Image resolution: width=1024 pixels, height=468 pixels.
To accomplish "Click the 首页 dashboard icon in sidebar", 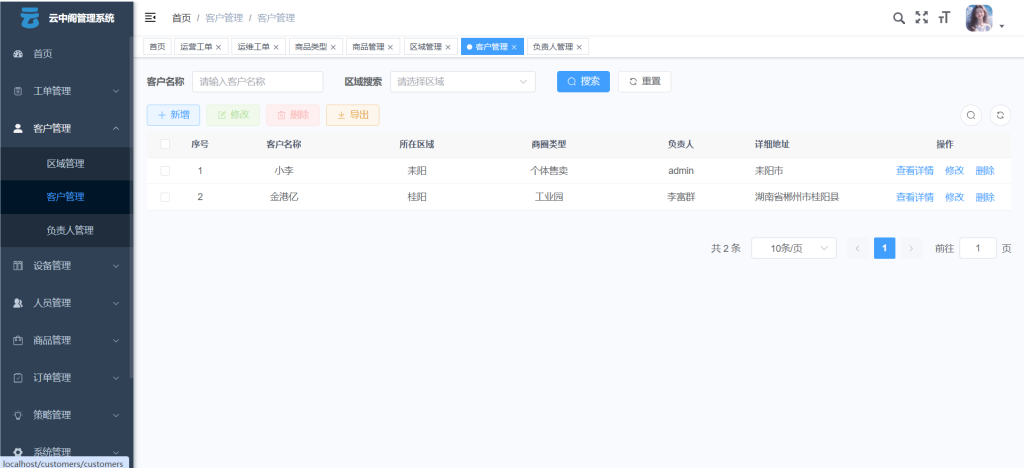I will pyautogui.click(x=18, y=54).
